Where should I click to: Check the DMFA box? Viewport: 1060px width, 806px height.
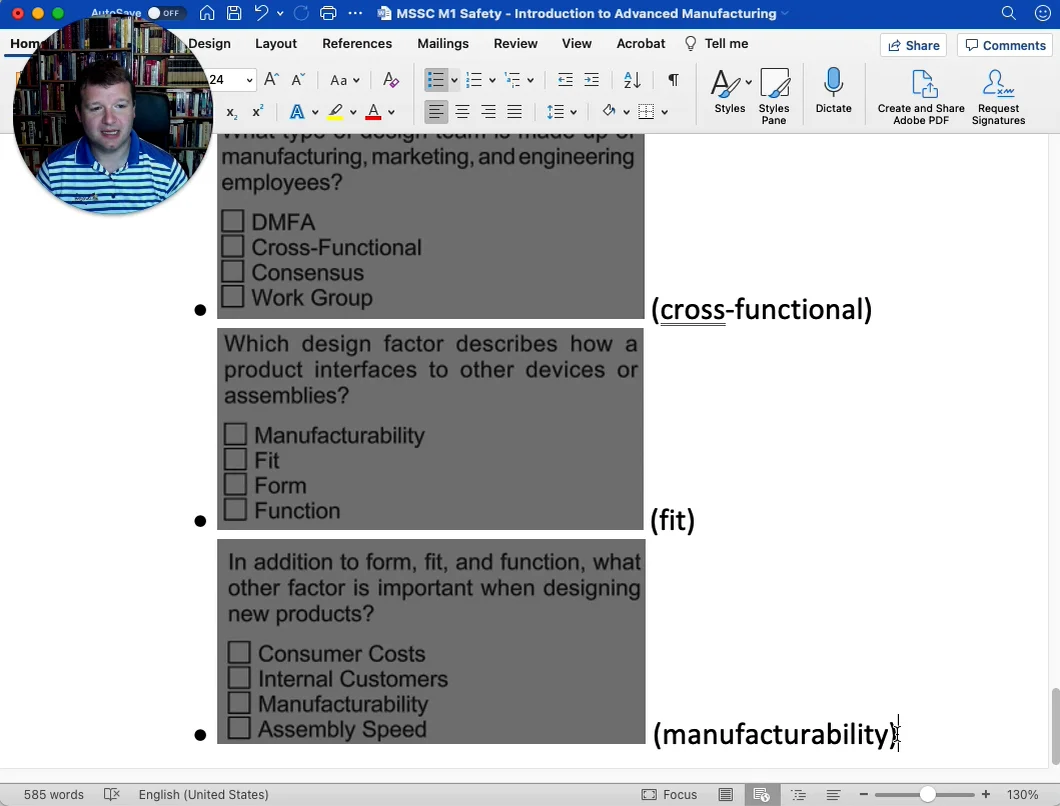[233, 220]
